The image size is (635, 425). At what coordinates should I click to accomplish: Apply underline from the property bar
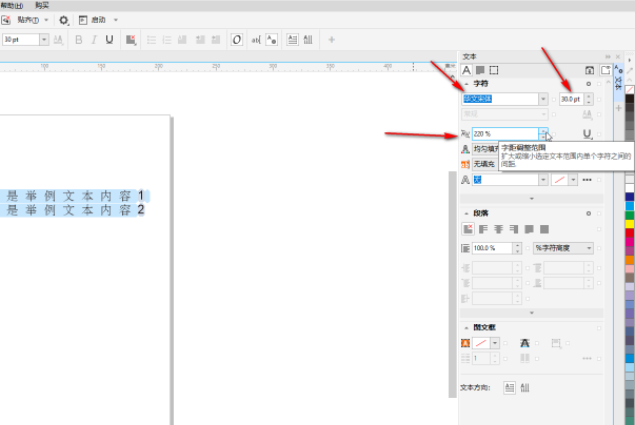[108, 40]
